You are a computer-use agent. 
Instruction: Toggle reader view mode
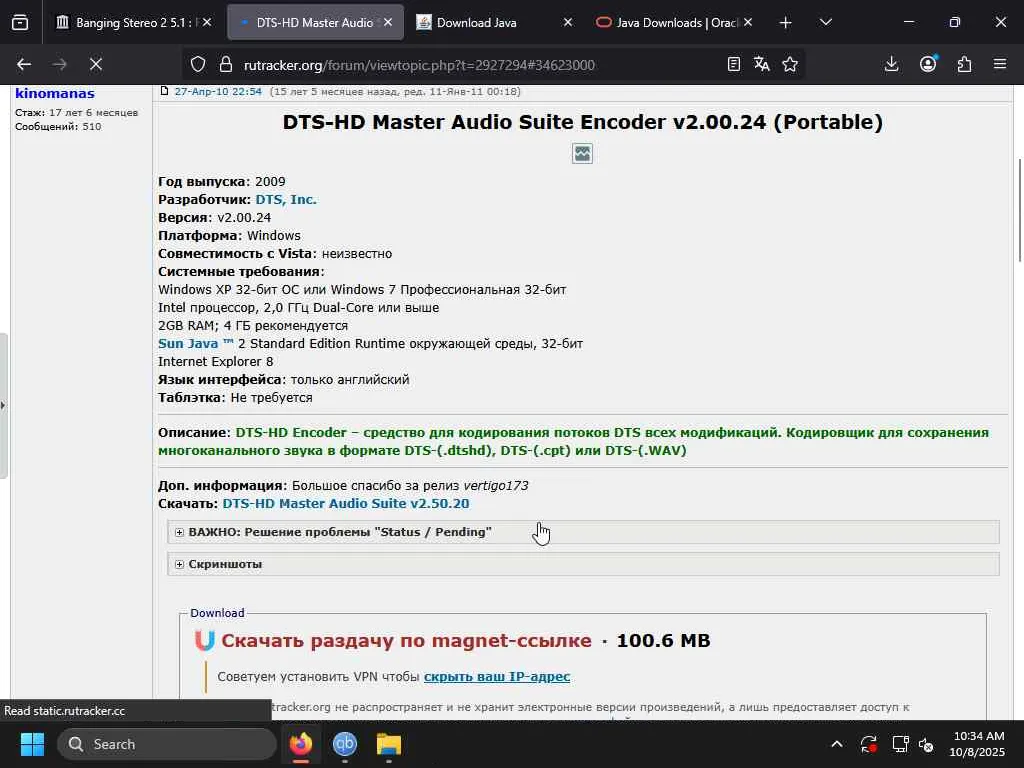pyautogui.click(x=733, y=64)
